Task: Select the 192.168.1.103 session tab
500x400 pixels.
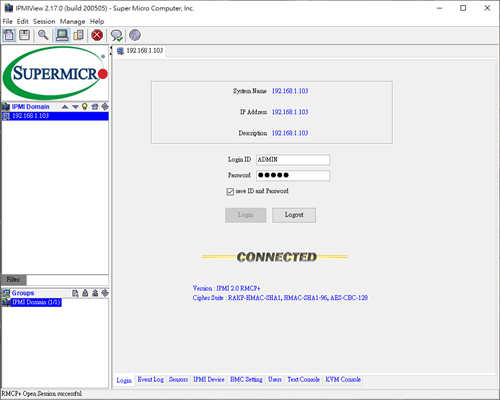Action: tap(140, 51)
